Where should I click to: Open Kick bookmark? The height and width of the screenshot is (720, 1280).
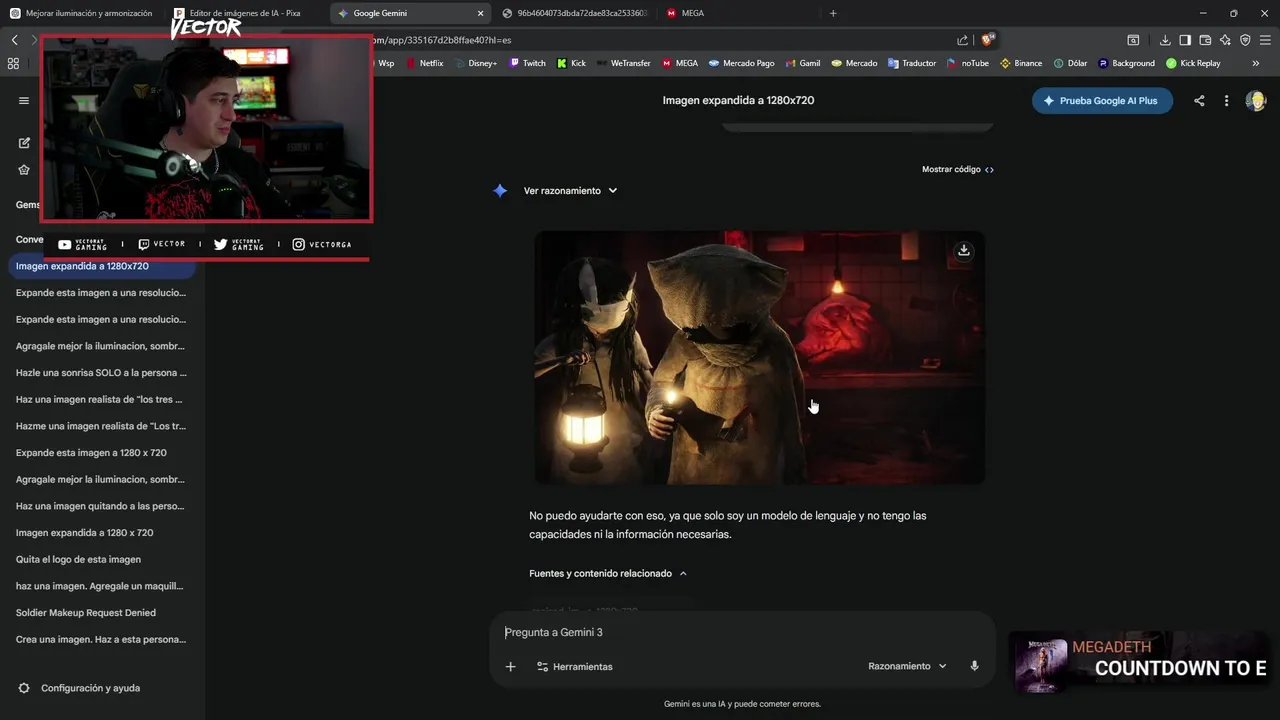[x=571, y=63]
